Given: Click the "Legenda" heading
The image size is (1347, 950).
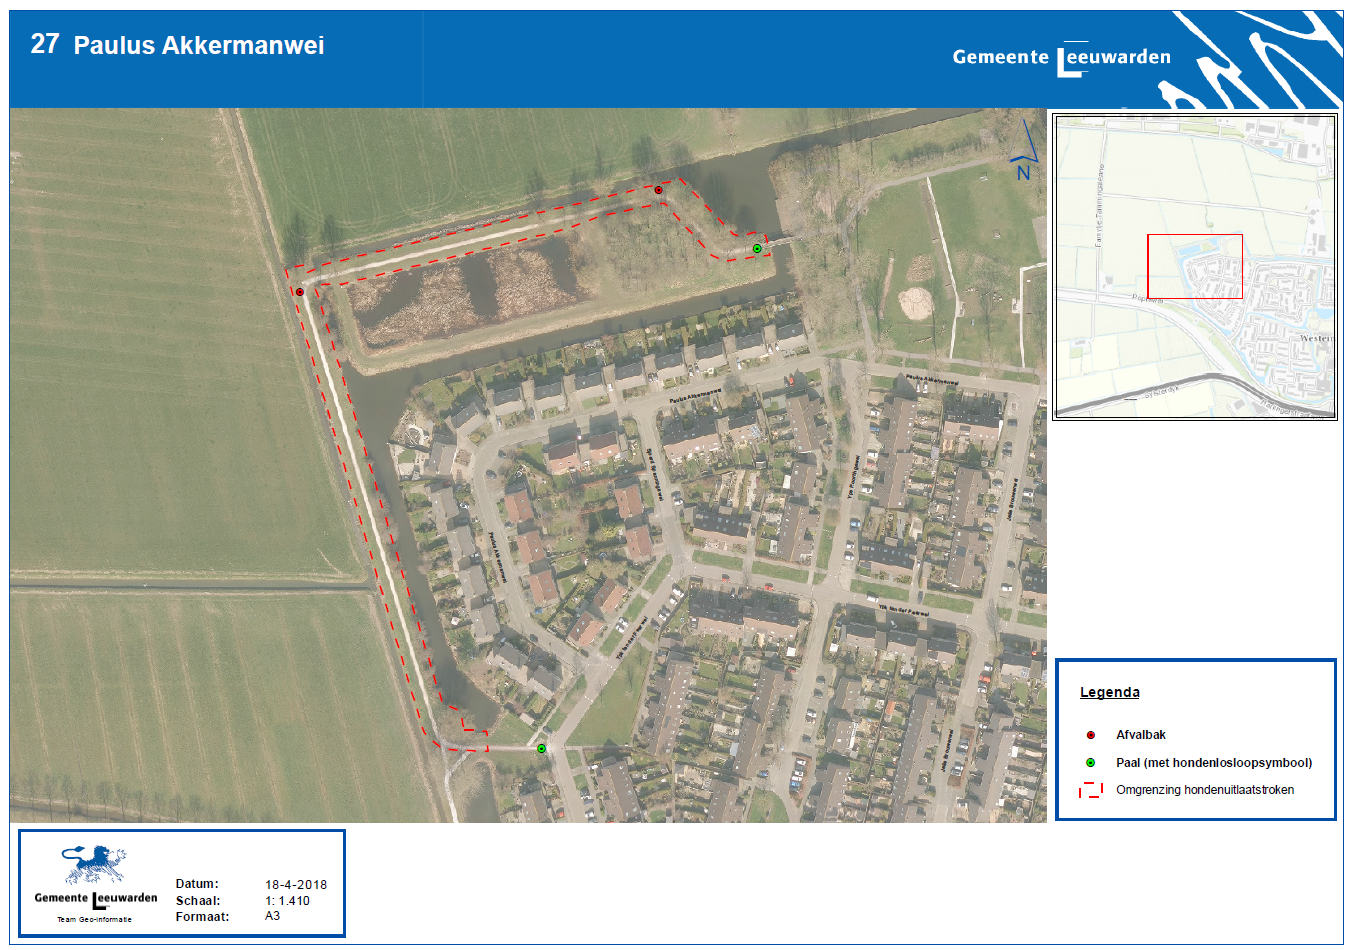Looking at the screenshot, I should click(x=1109, y=692).
